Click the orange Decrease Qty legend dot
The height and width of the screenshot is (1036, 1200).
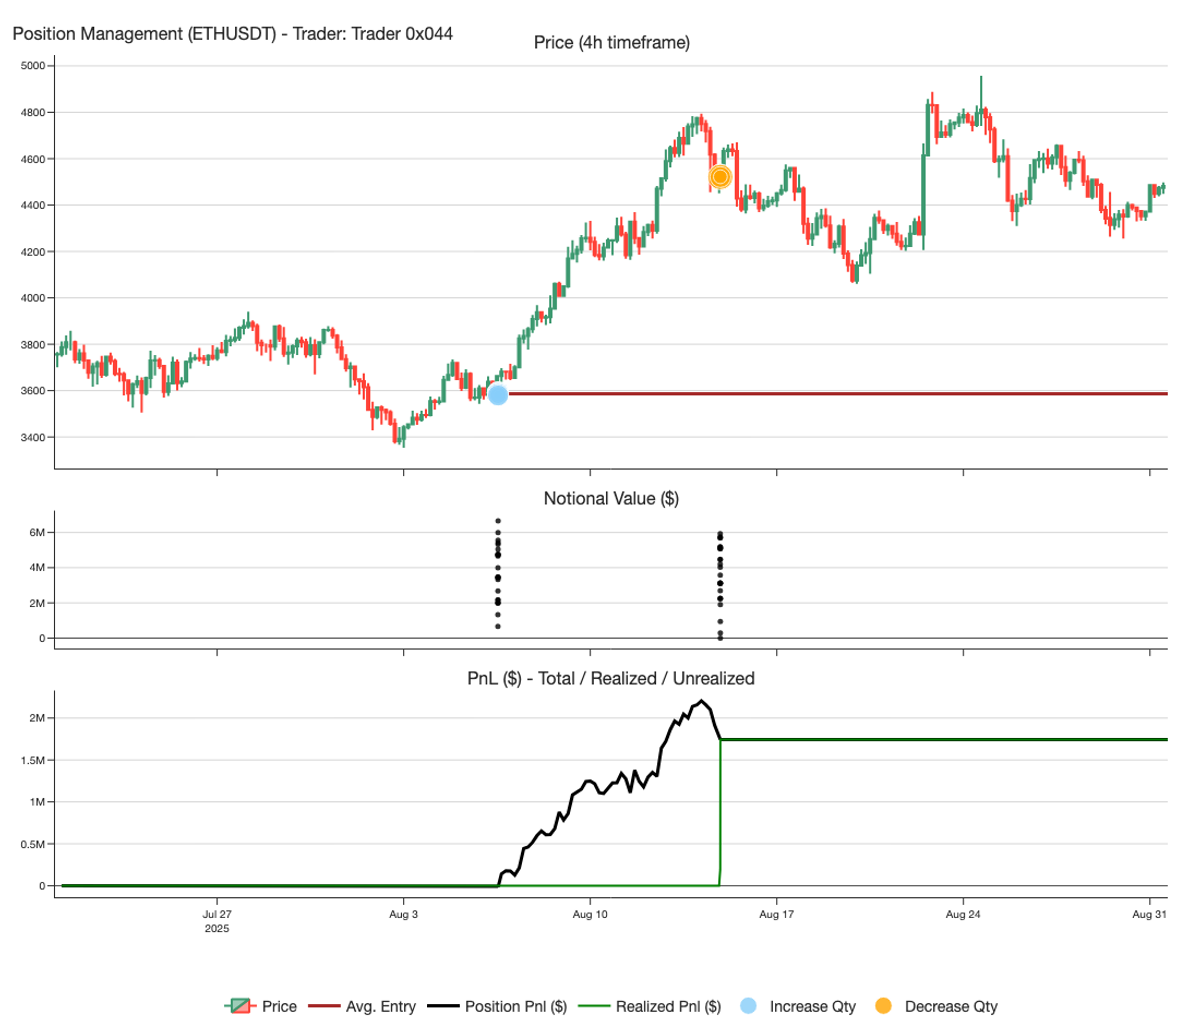click(883, 1006)
